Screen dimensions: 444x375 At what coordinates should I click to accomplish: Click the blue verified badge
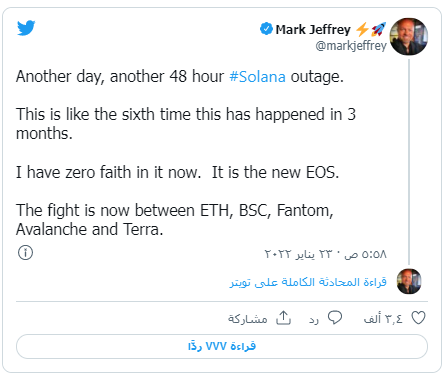click(x=266, y=29)
